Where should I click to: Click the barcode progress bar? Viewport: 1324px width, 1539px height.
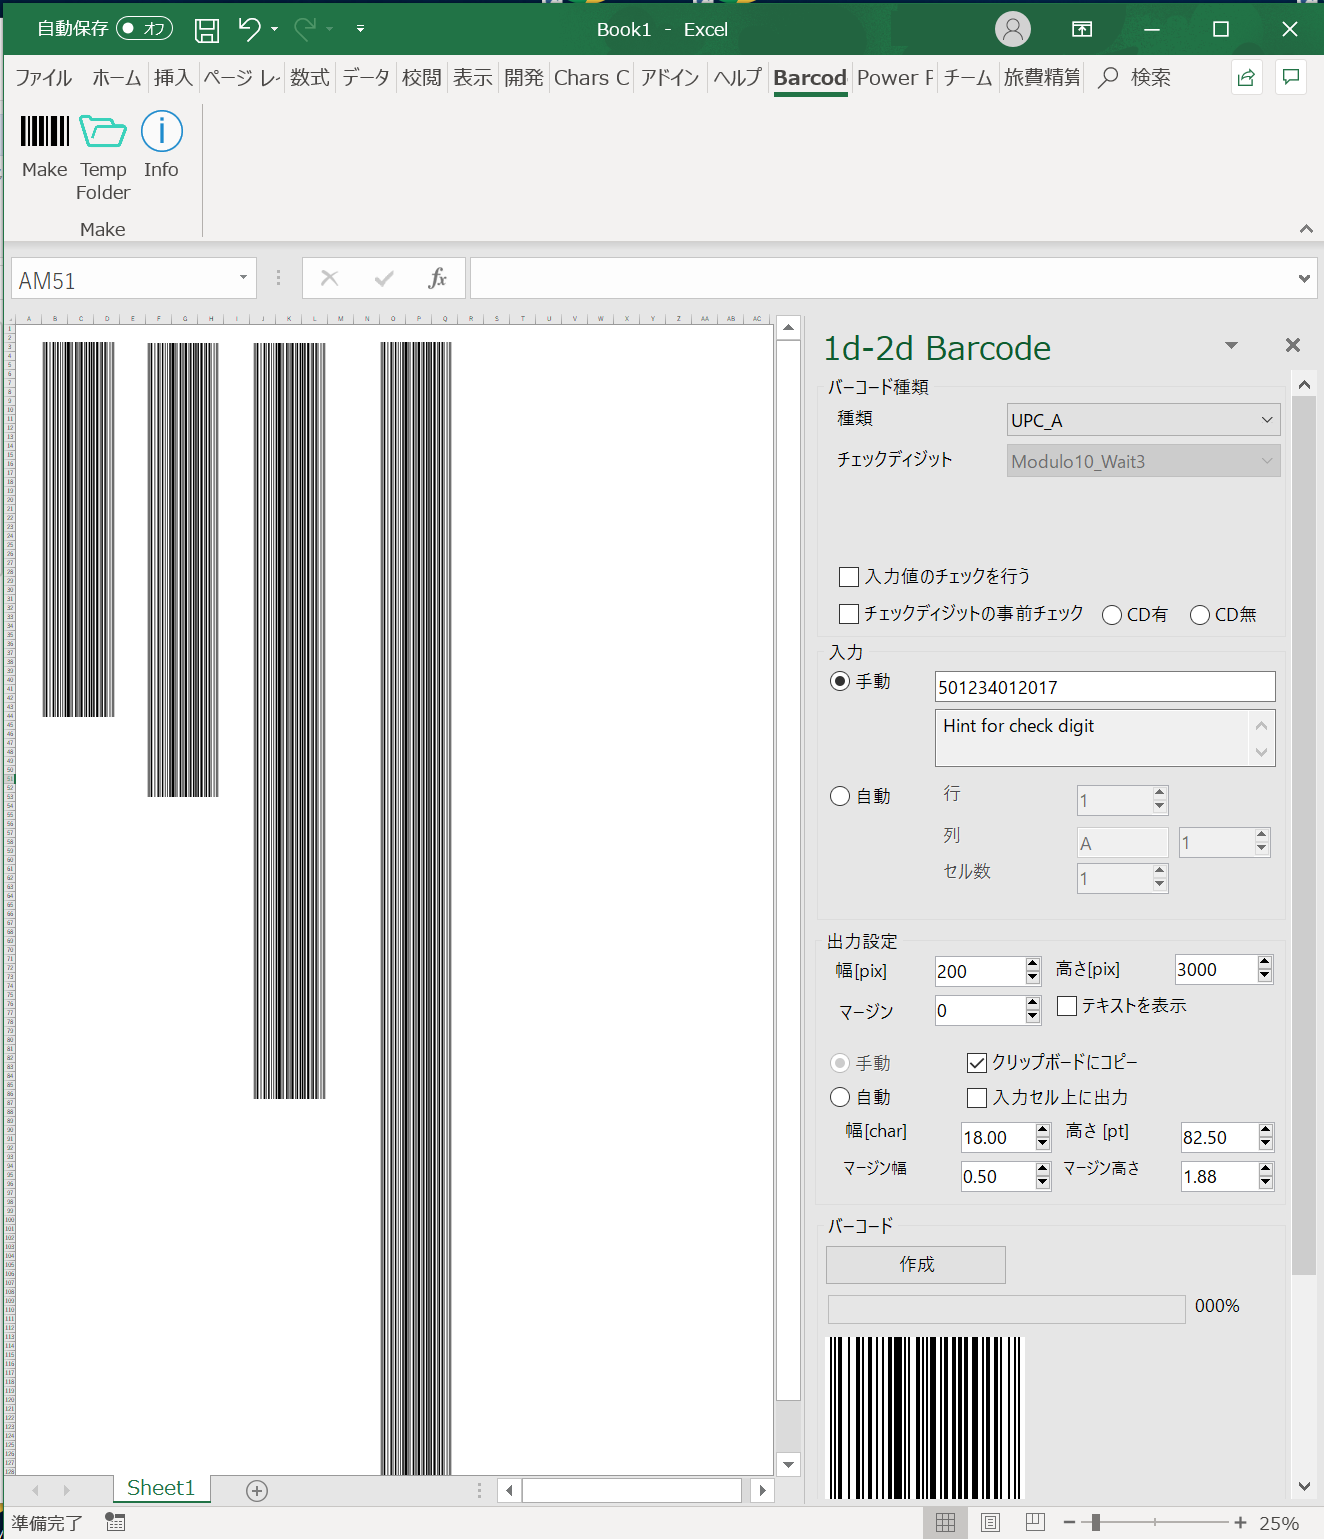click(x=1006, y=1309)
